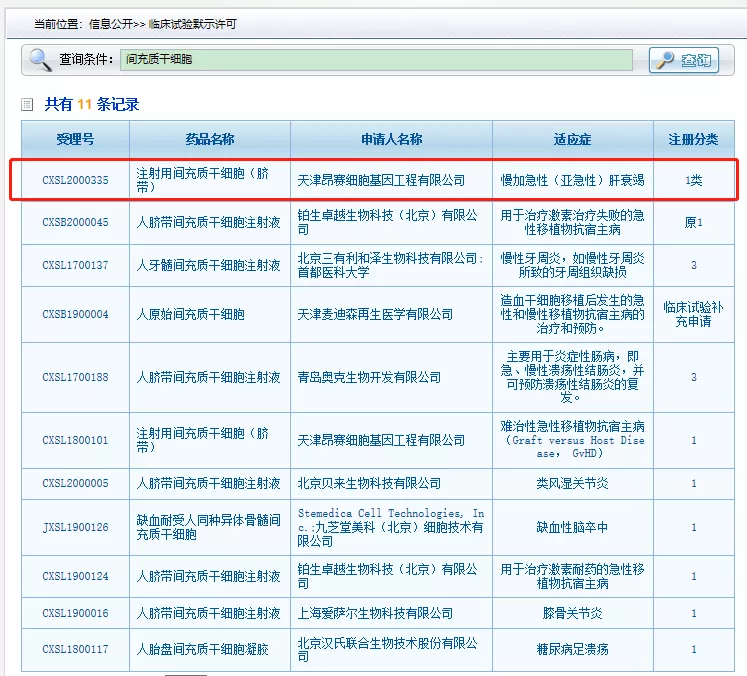Image resolution: width=747 pixels, height=676 pixels.
Task: Select acceptance number CXSL2000335
Action: click(x=75, y=180)
